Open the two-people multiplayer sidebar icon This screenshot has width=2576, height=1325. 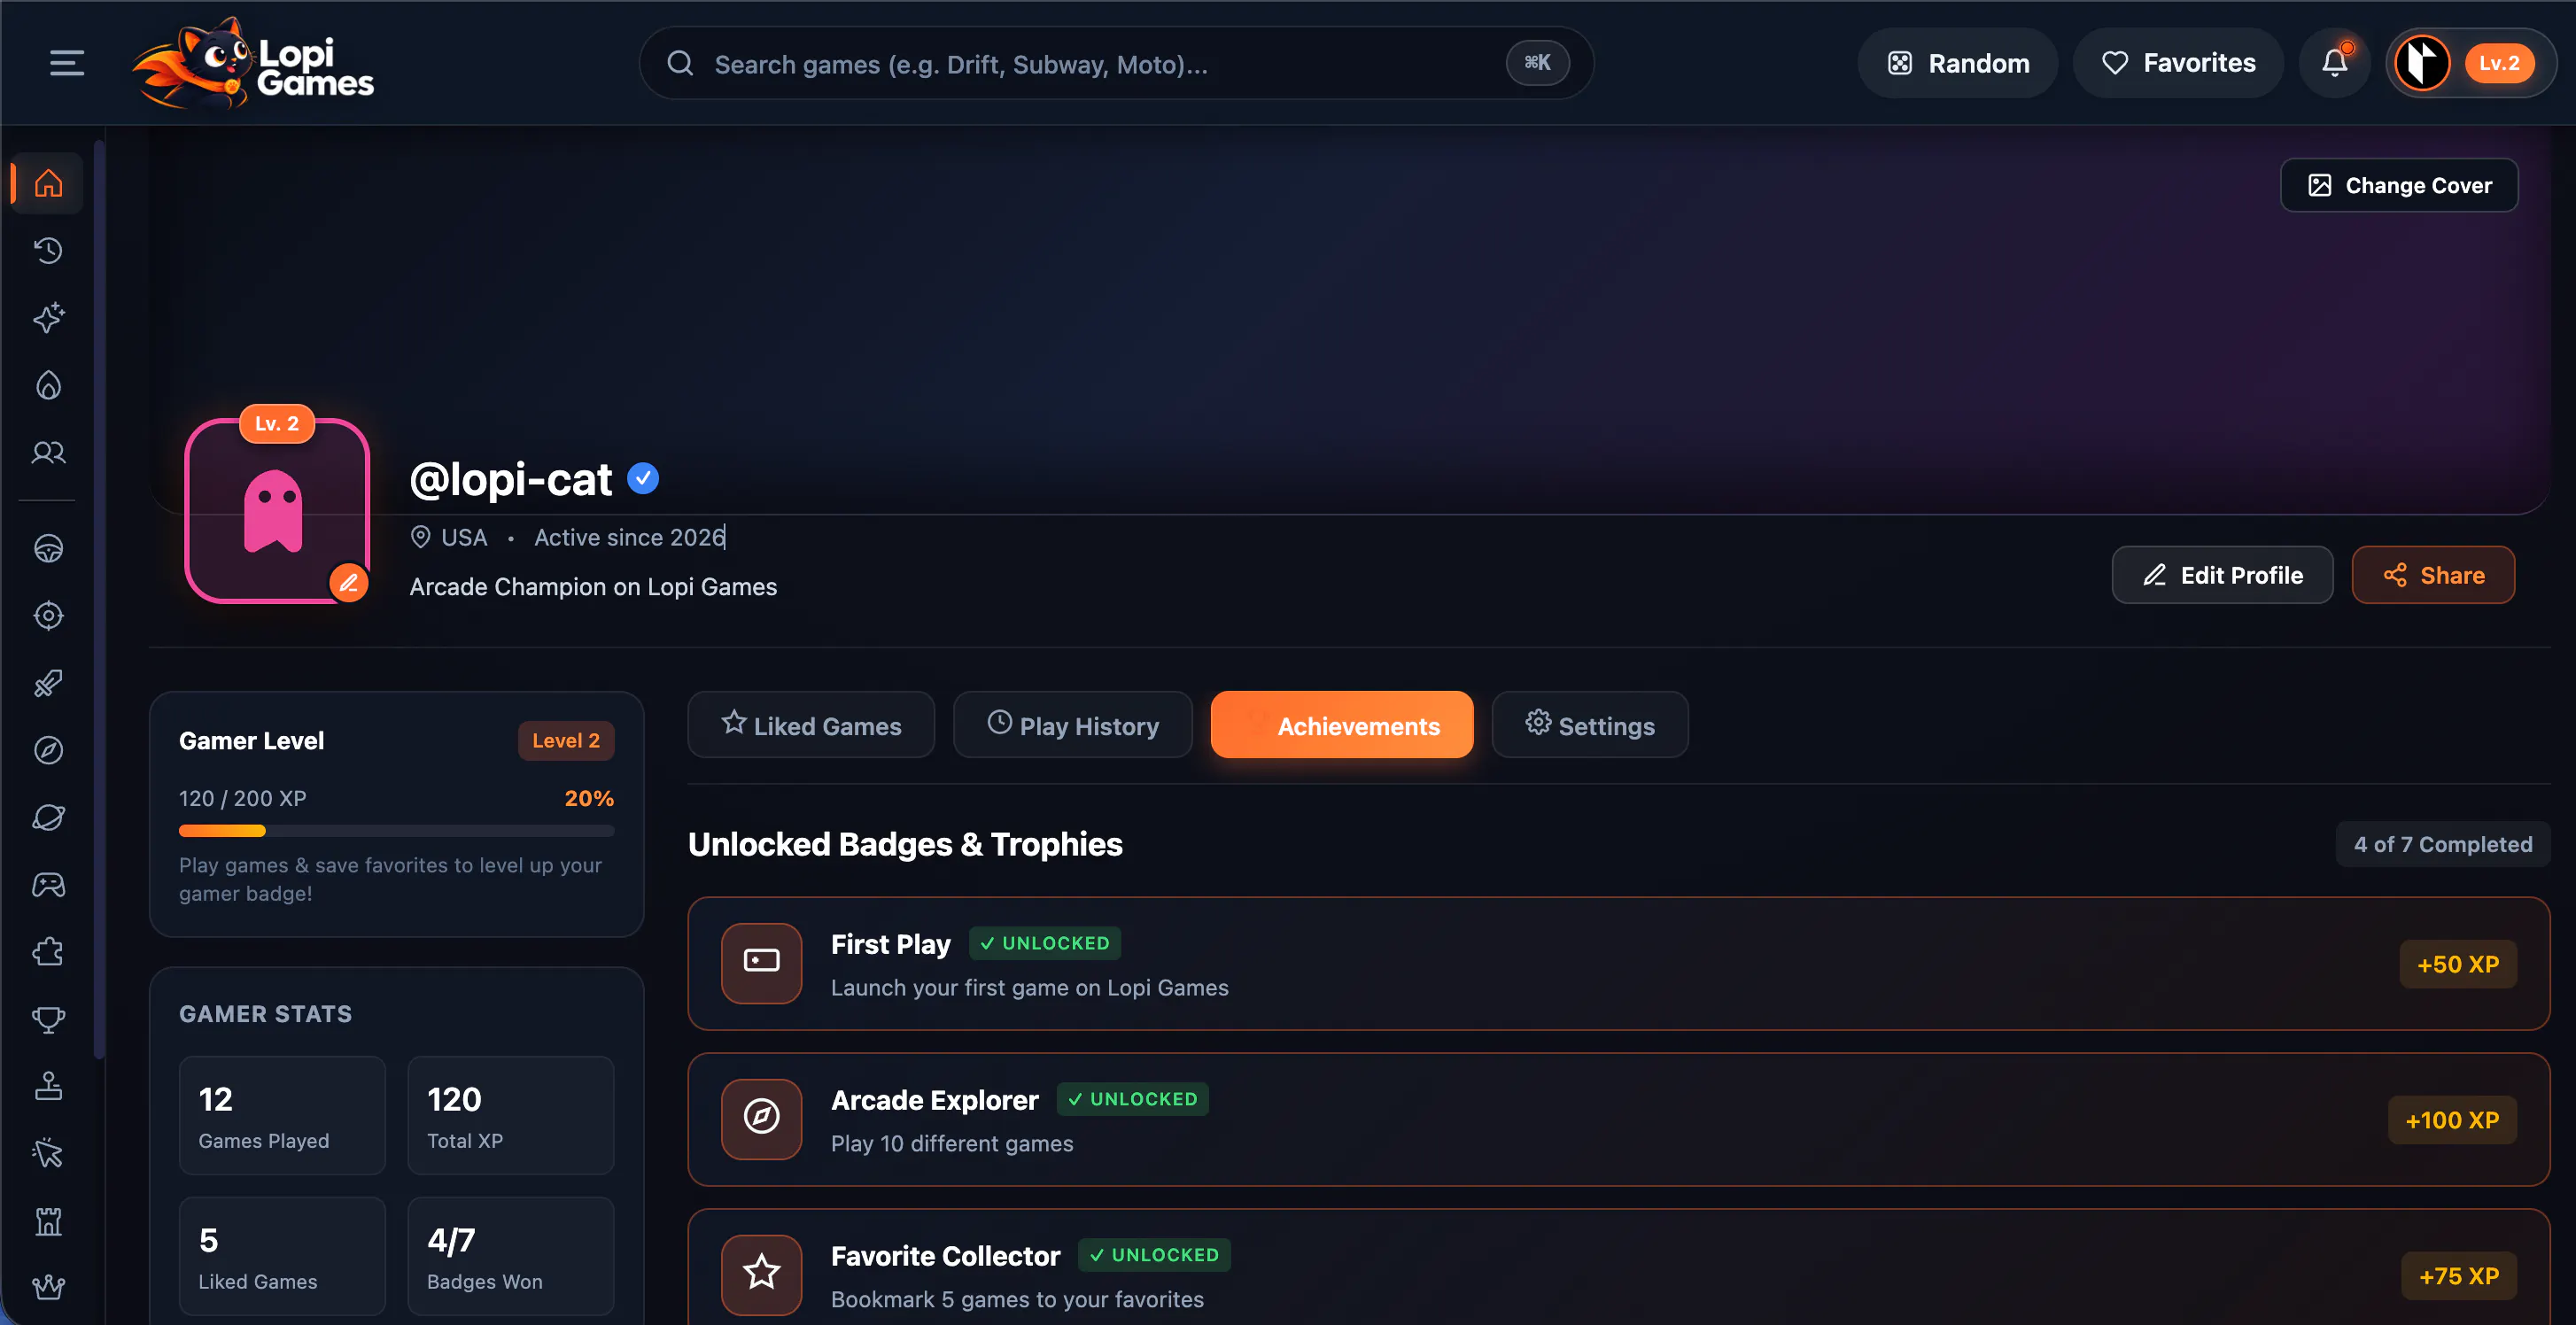click(x=48, y=453)
